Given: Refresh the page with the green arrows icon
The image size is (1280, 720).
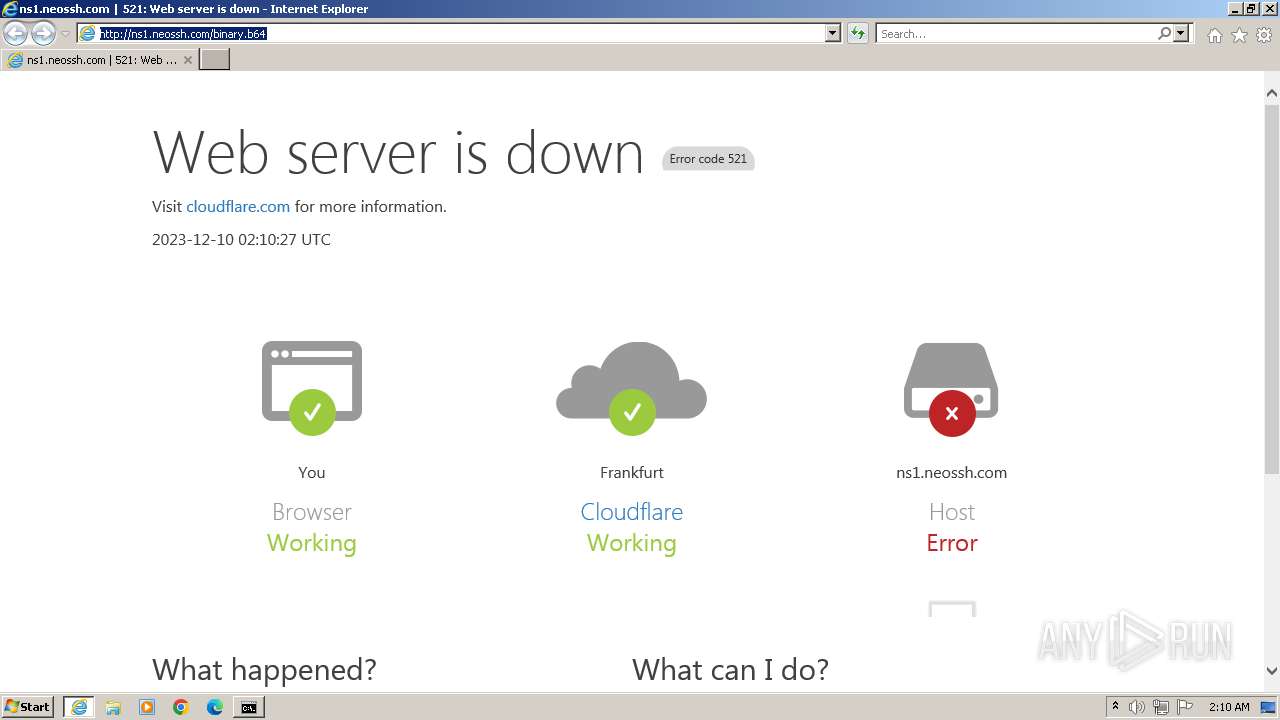Looking at the screenshot, I should (x=858, y=34).
